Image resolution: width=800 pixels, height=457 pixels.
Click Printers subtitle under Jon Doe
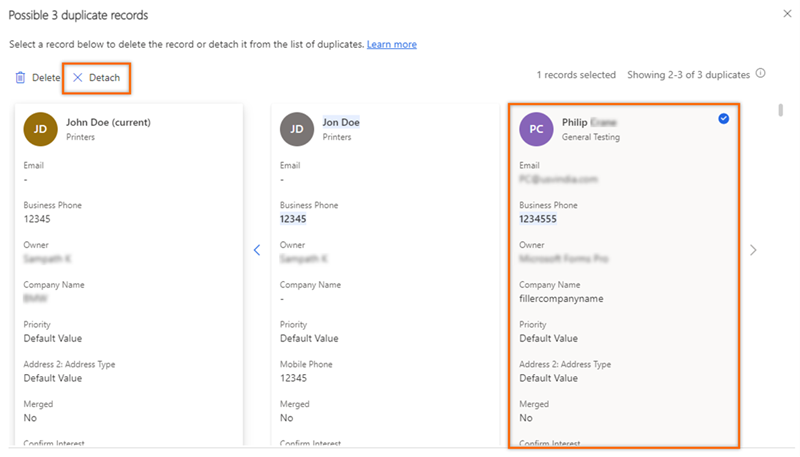click(337, 137)
